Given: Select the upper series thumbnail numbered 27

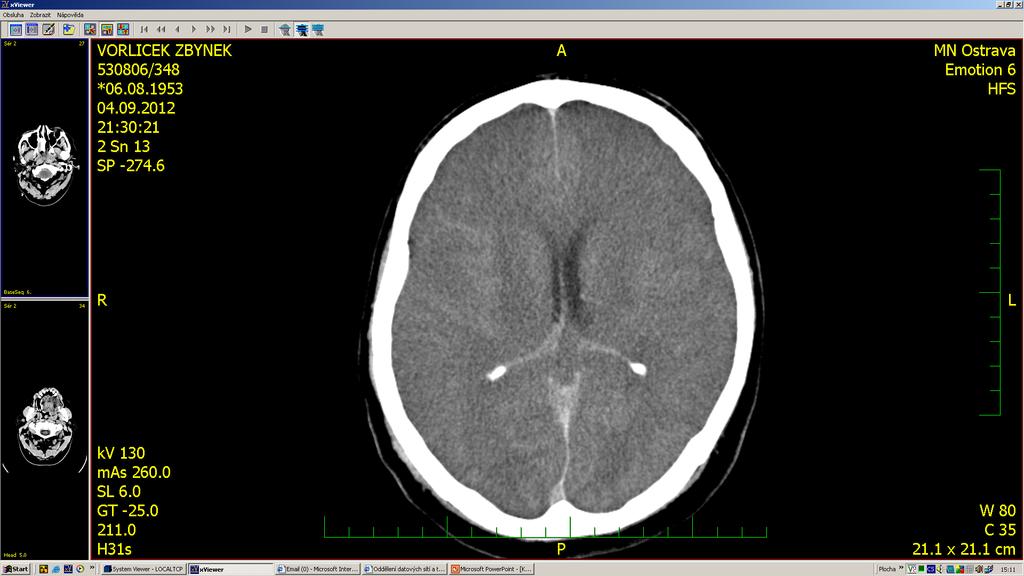Looking at the screenshot, I should click(44, 168).
